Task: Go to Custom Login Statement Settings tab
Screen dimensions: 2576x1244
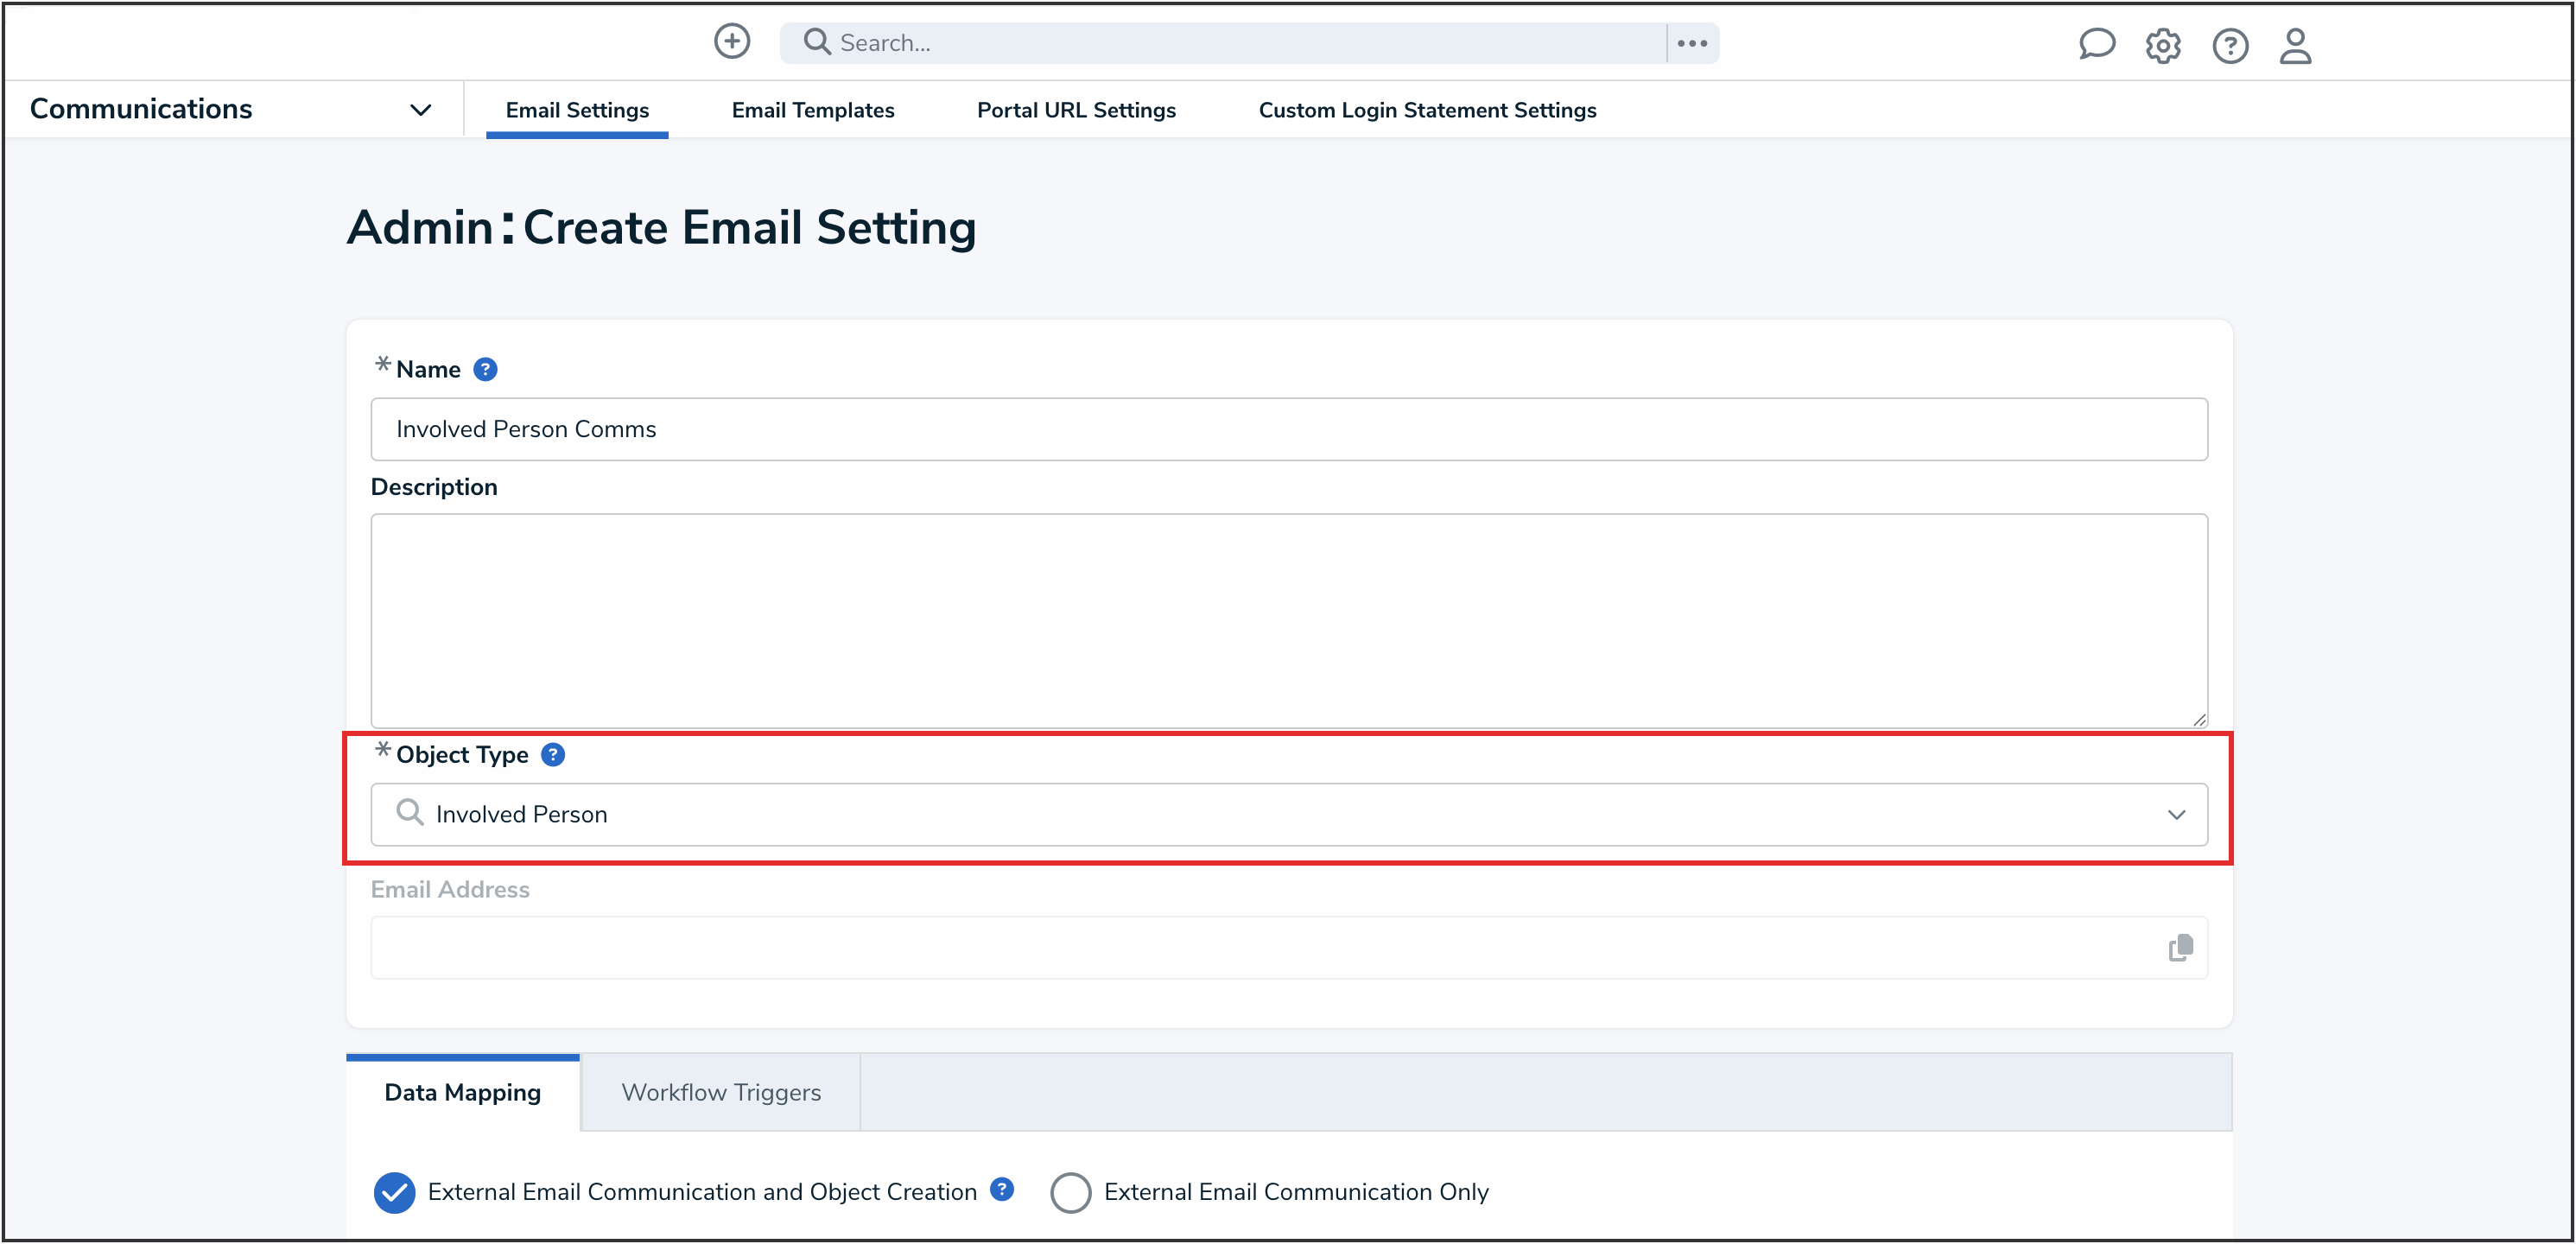Action: [1427, 110]
